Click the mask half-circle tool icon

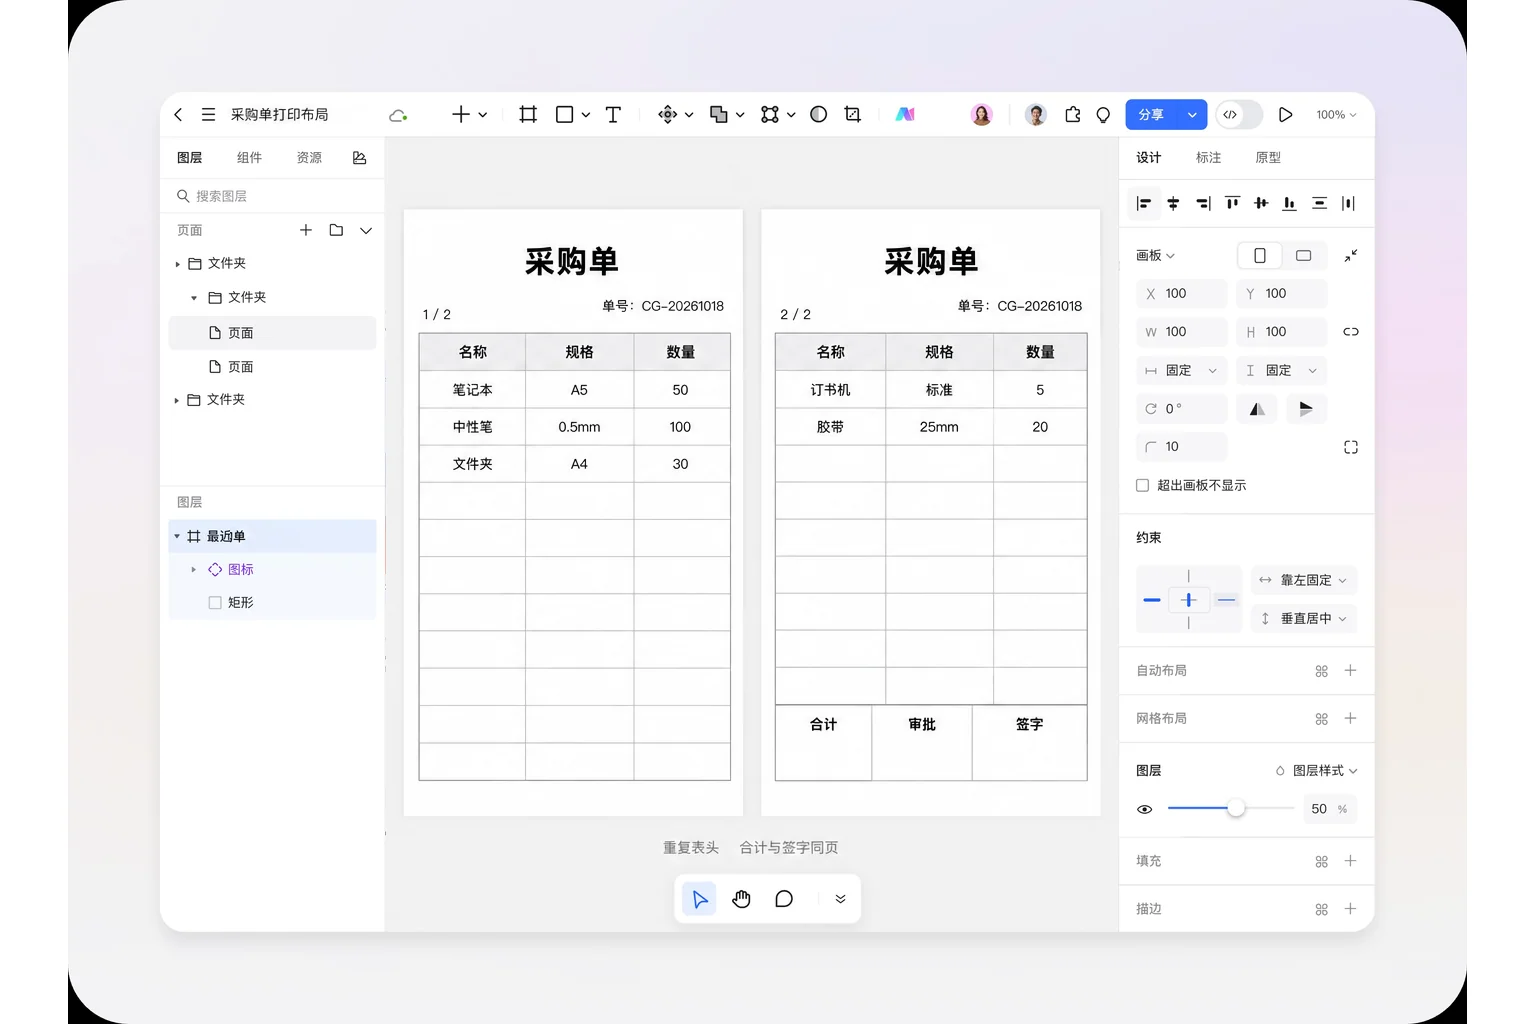pos(818,115)
